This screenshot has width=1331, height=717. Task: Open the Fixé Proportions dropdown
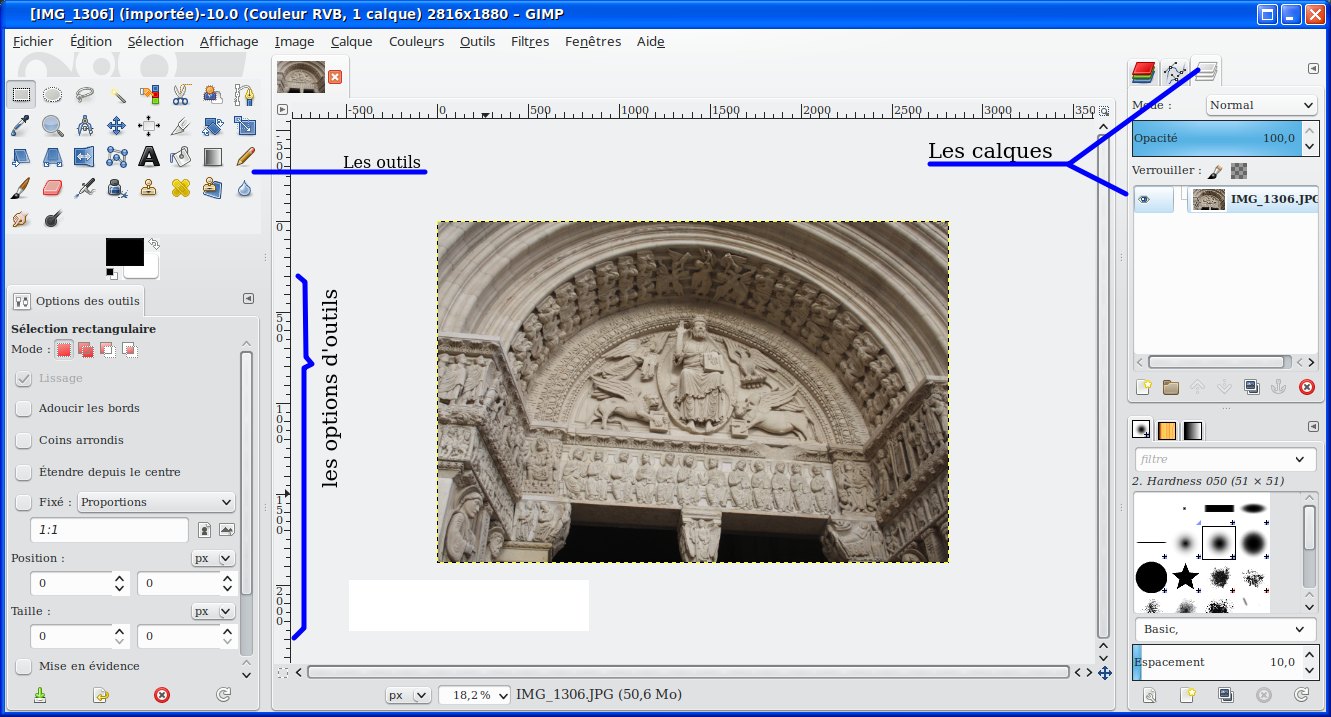pyautogui.click(x=156, y=502)
